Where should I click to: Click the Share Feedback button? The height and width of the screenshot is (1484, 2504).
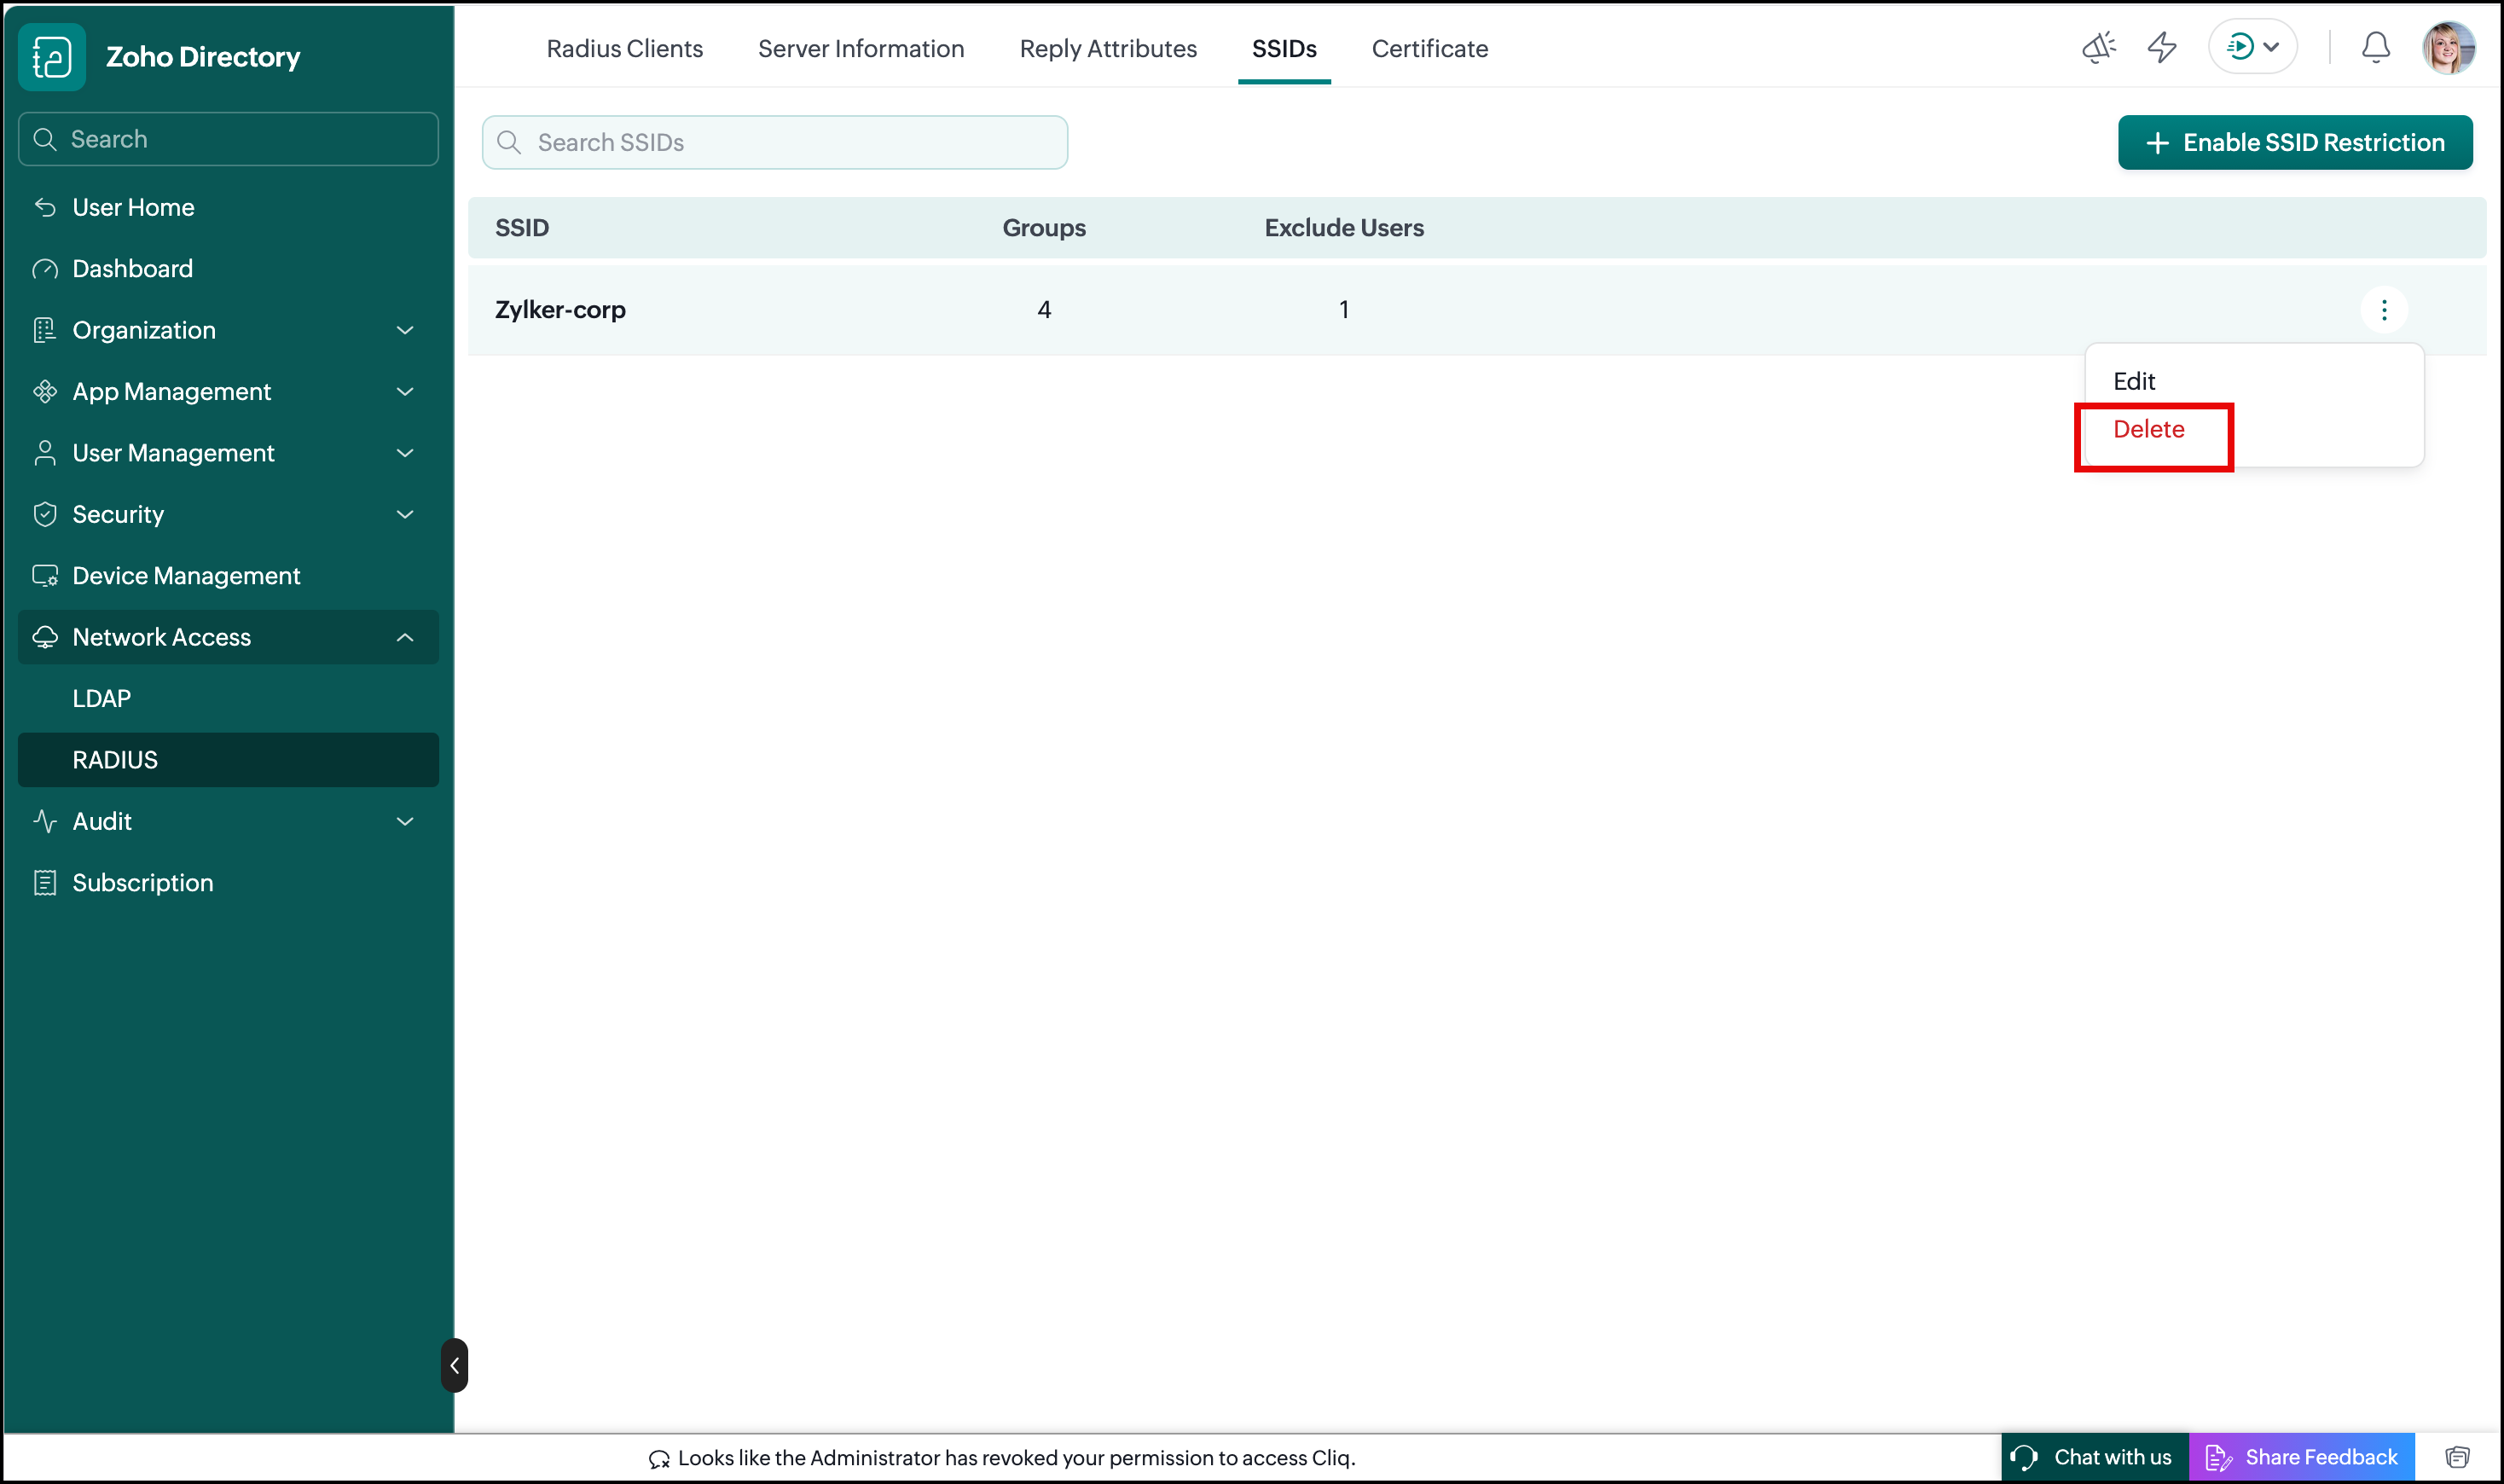2301,1457
